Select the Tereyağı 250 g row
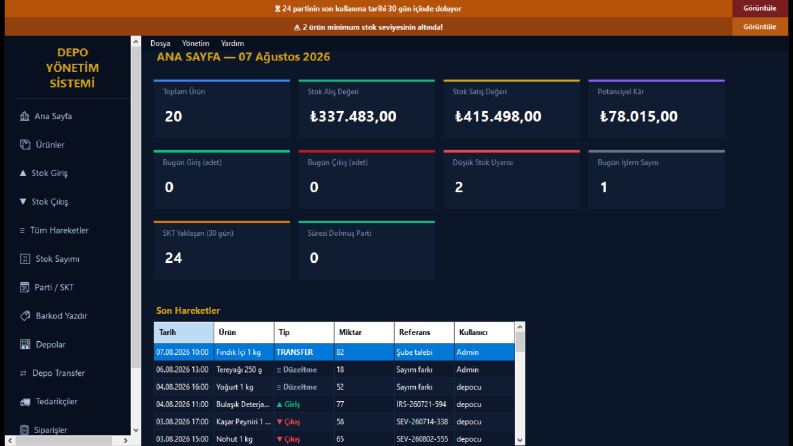793x446 pixels. click(334, 370)
